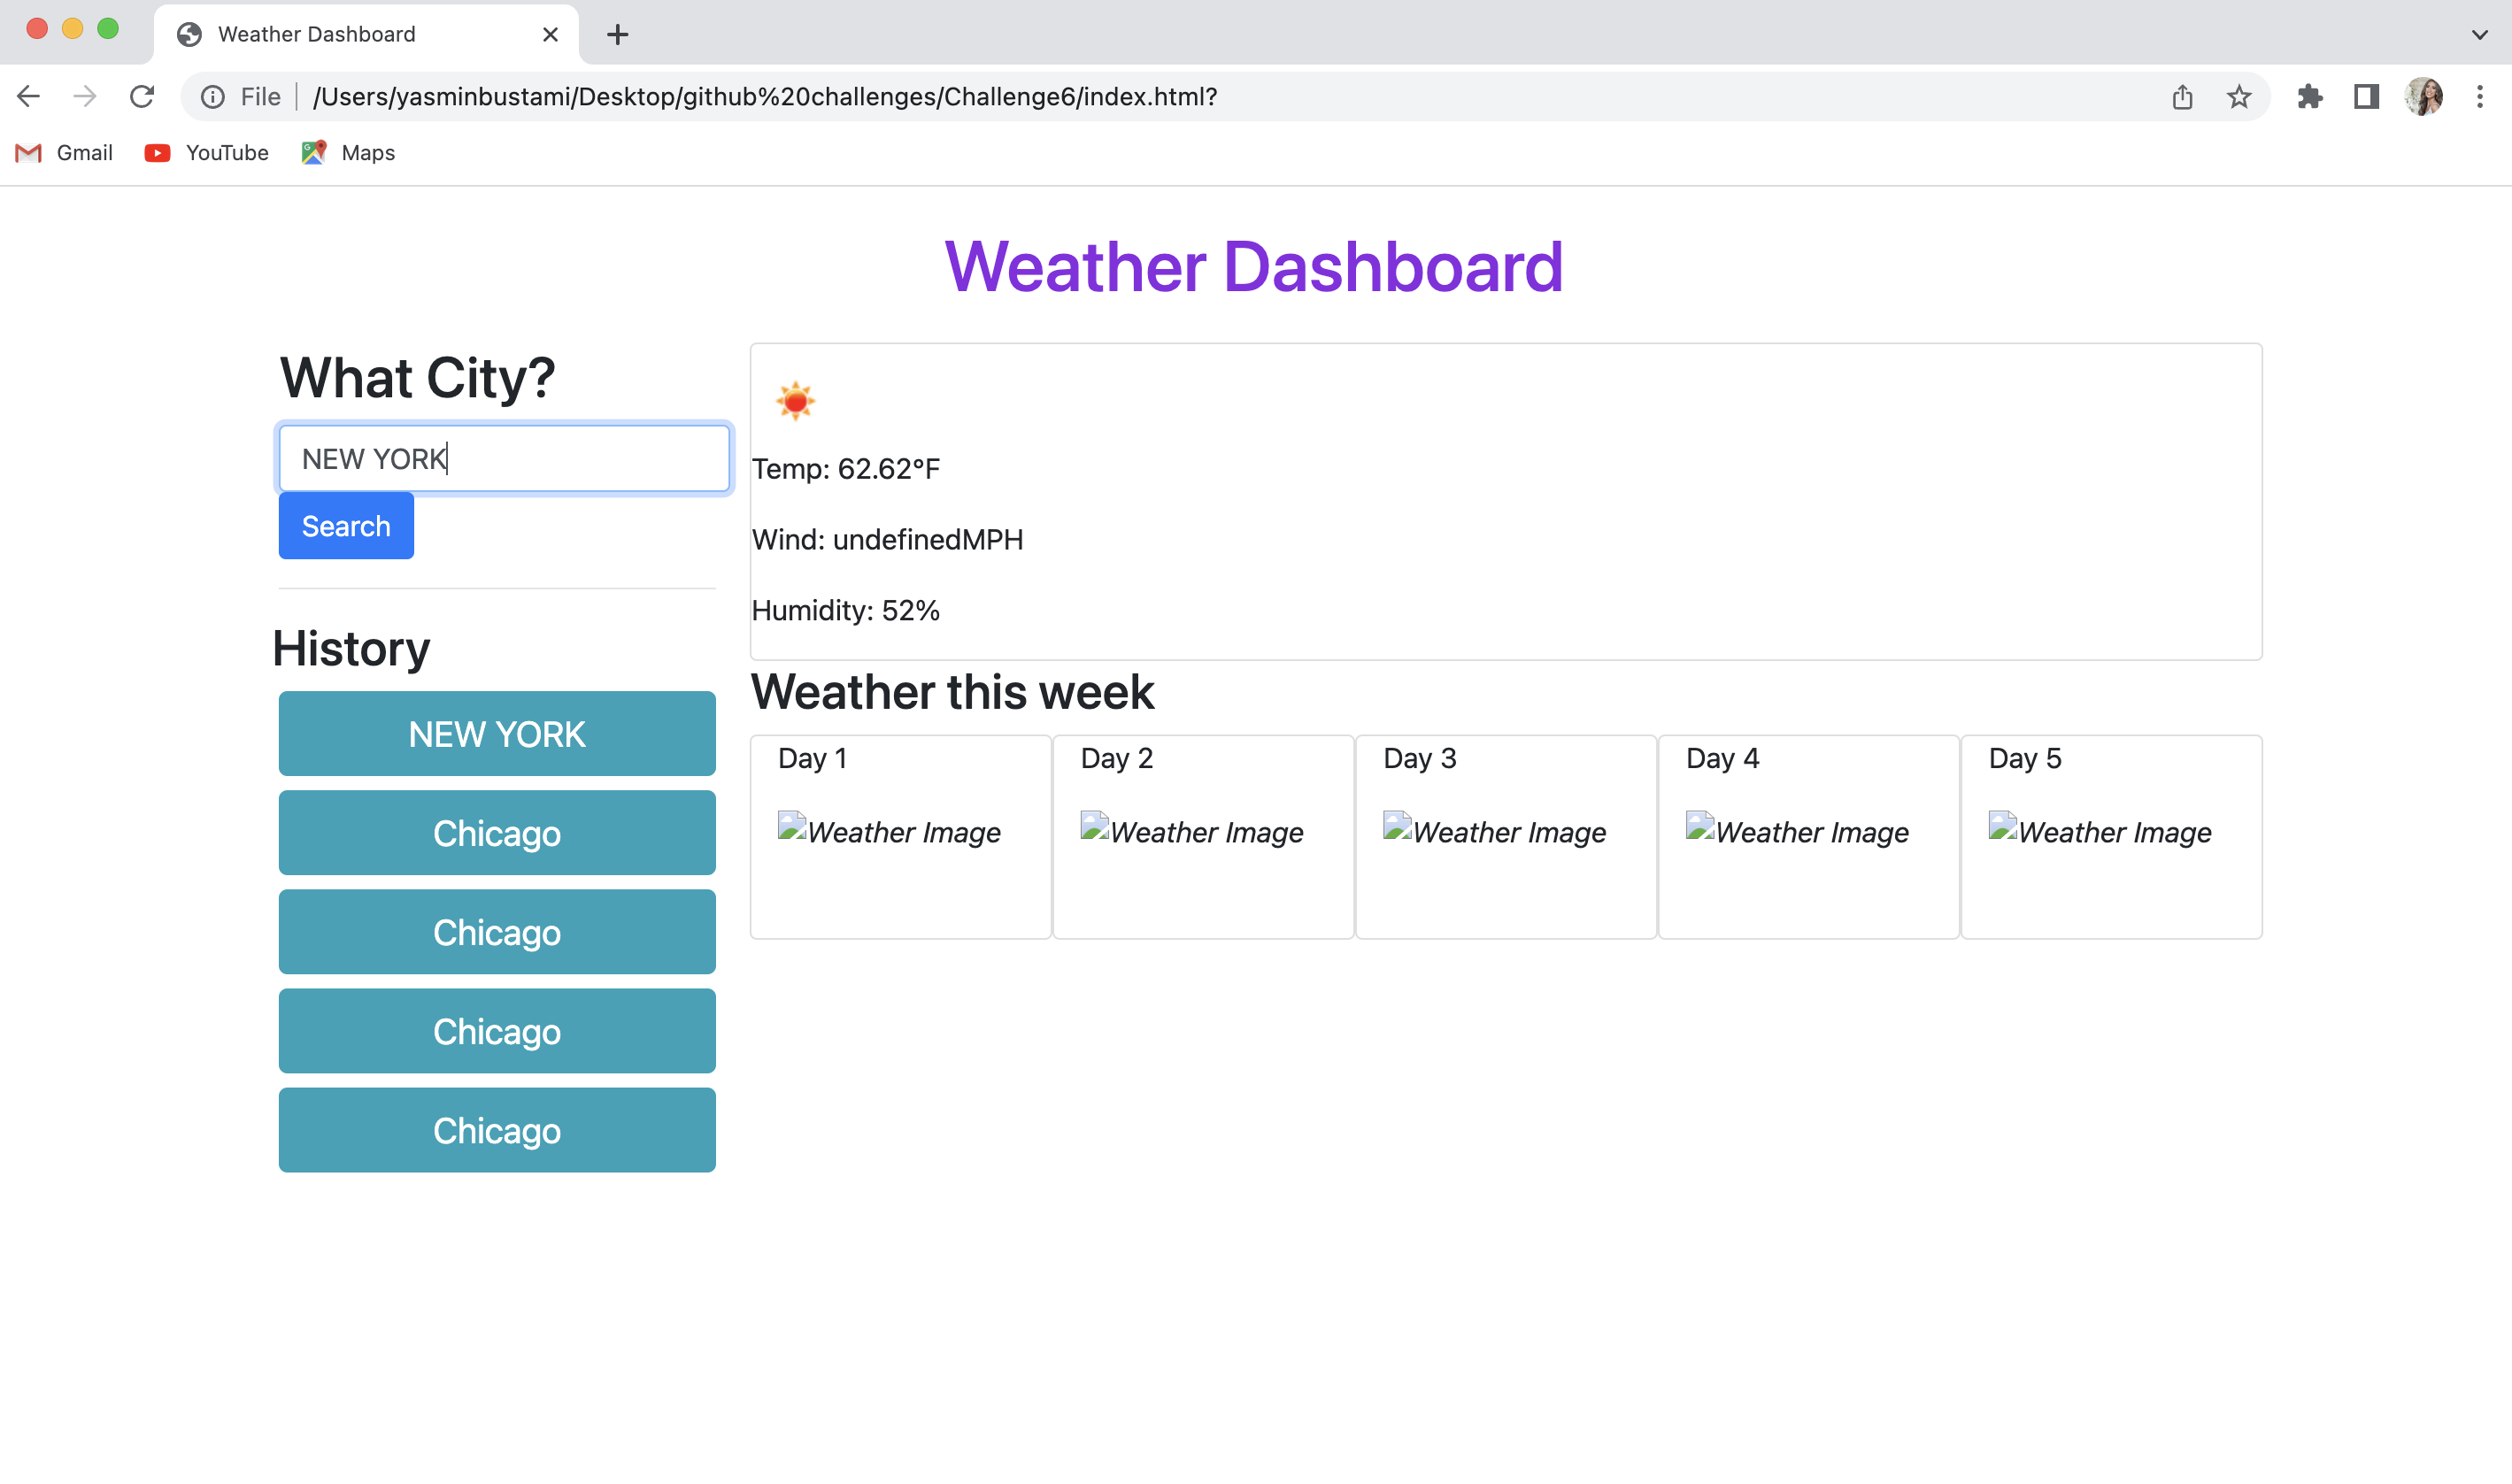Open the Chrome three-dot menu
Image resolution: width=2512 pixels, height=1484 pixels.
[2480, 97]
